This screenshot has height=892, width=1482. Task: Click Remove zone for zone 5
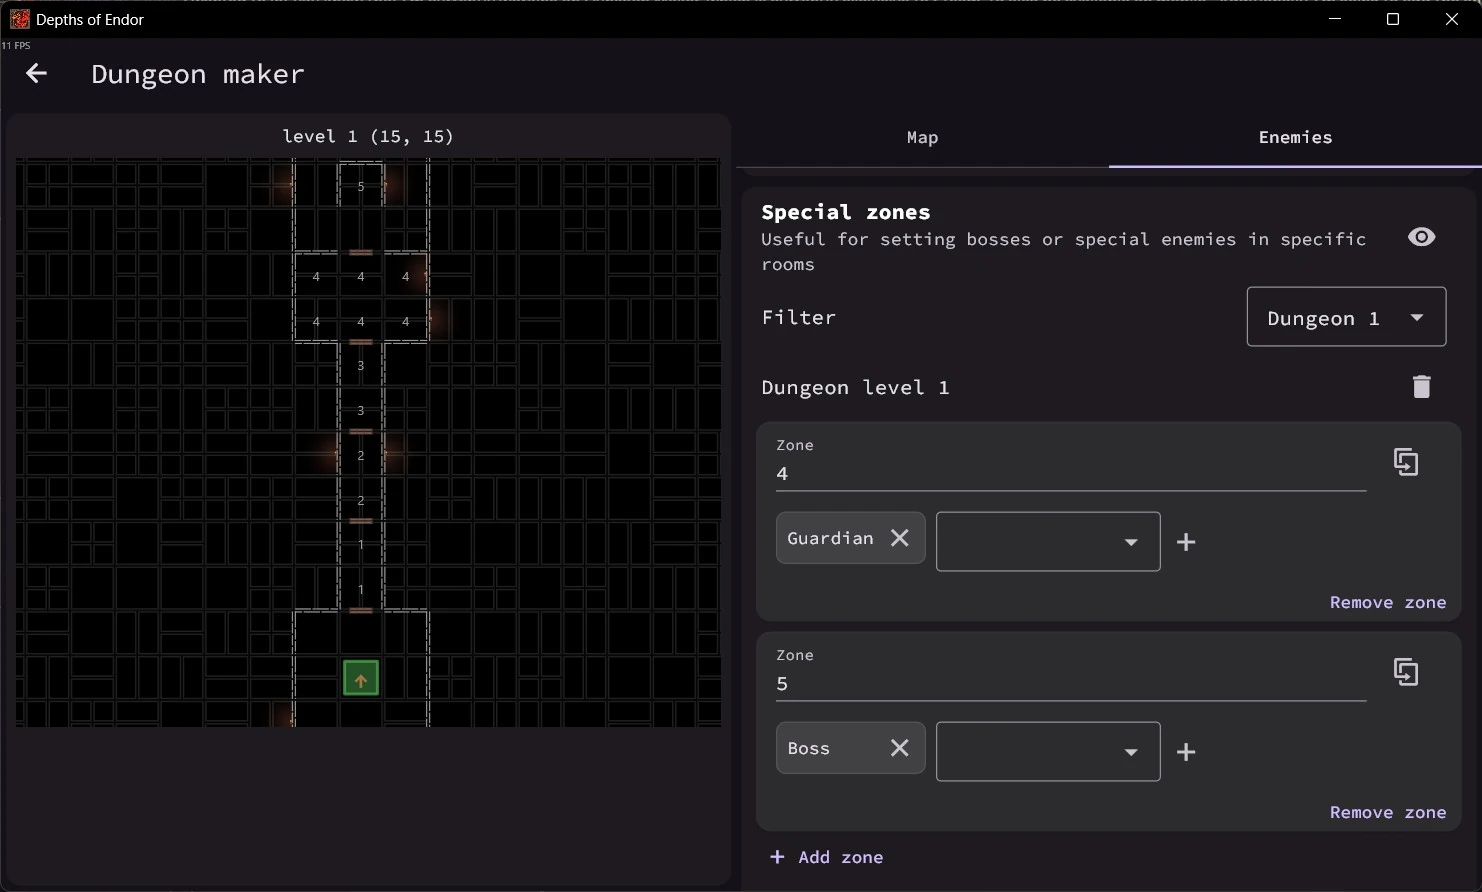click(1388, 812)
